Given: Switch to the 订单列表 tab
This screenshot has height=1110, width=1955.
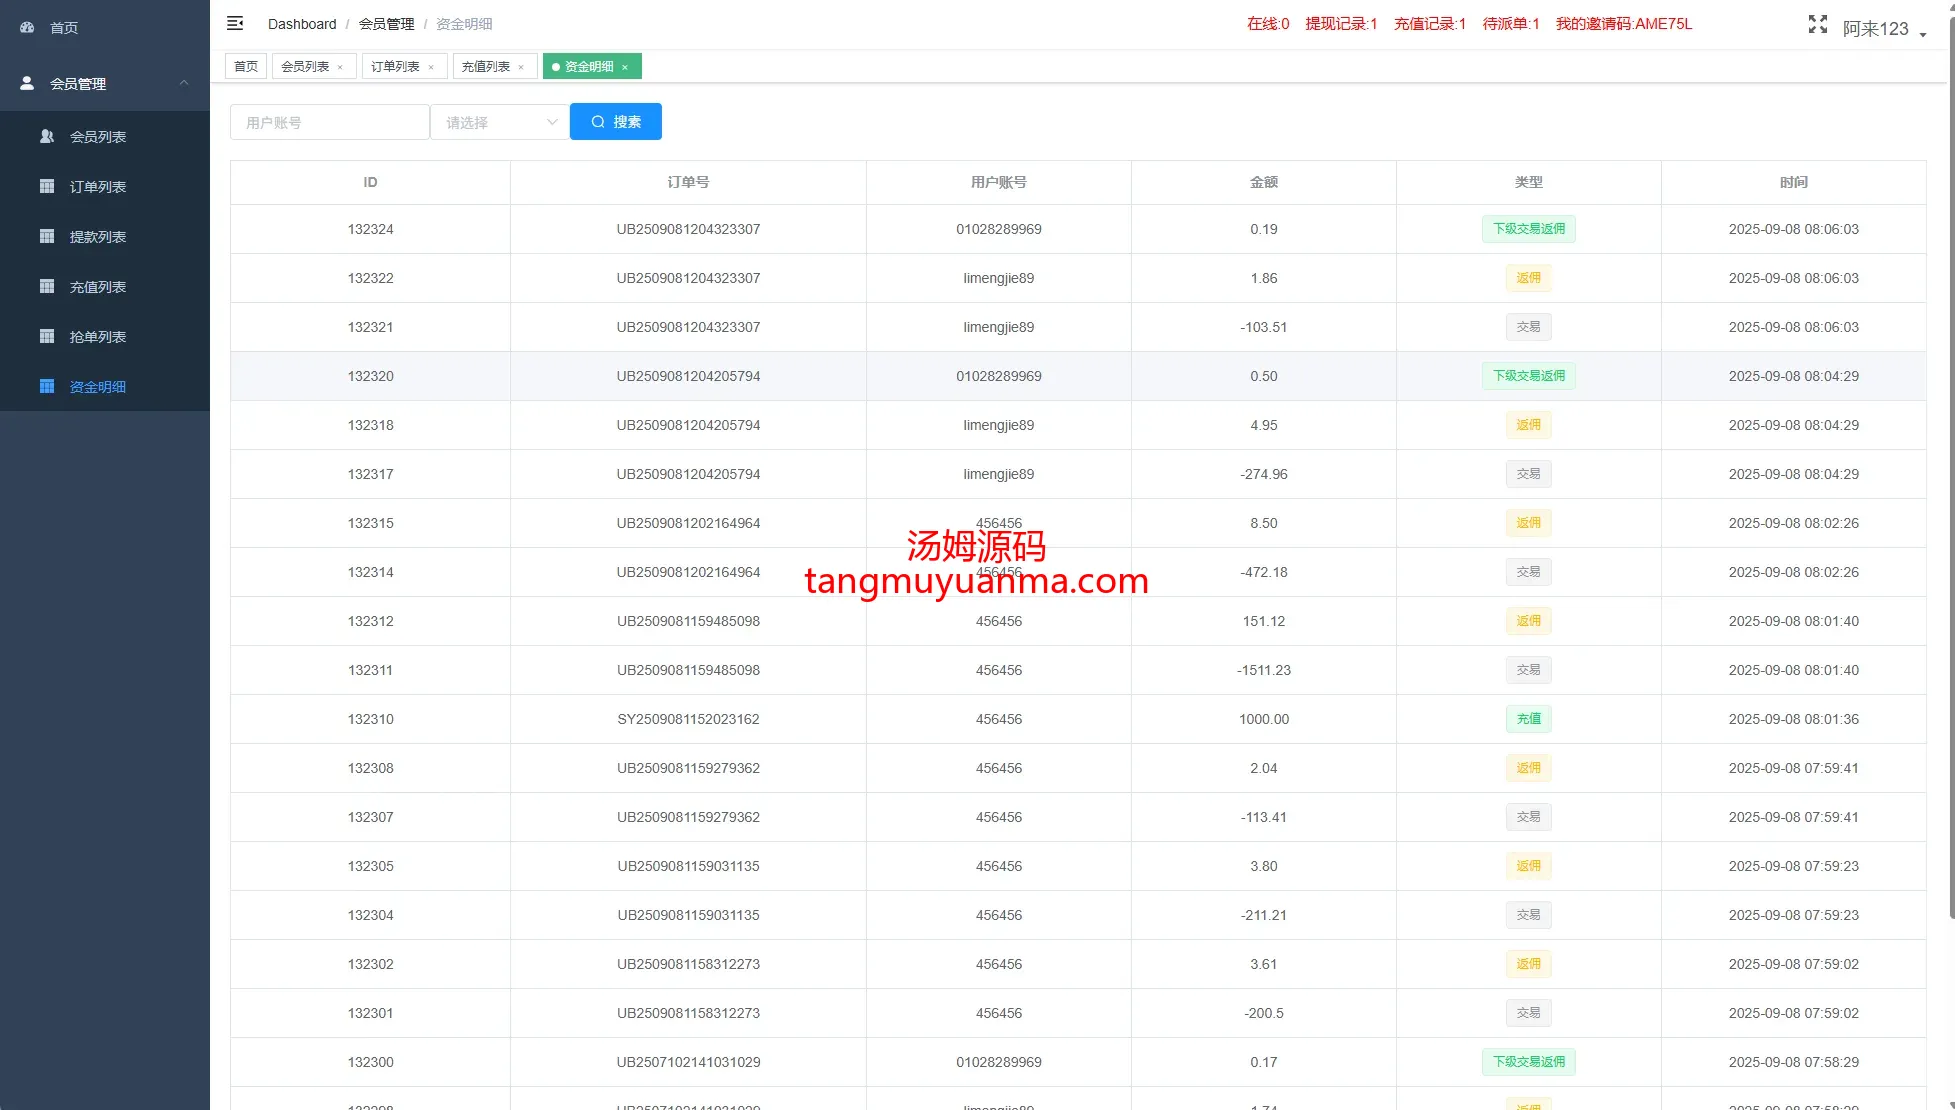Looking at the screenshot, I should pyautogui.click(x=395, y=67).
